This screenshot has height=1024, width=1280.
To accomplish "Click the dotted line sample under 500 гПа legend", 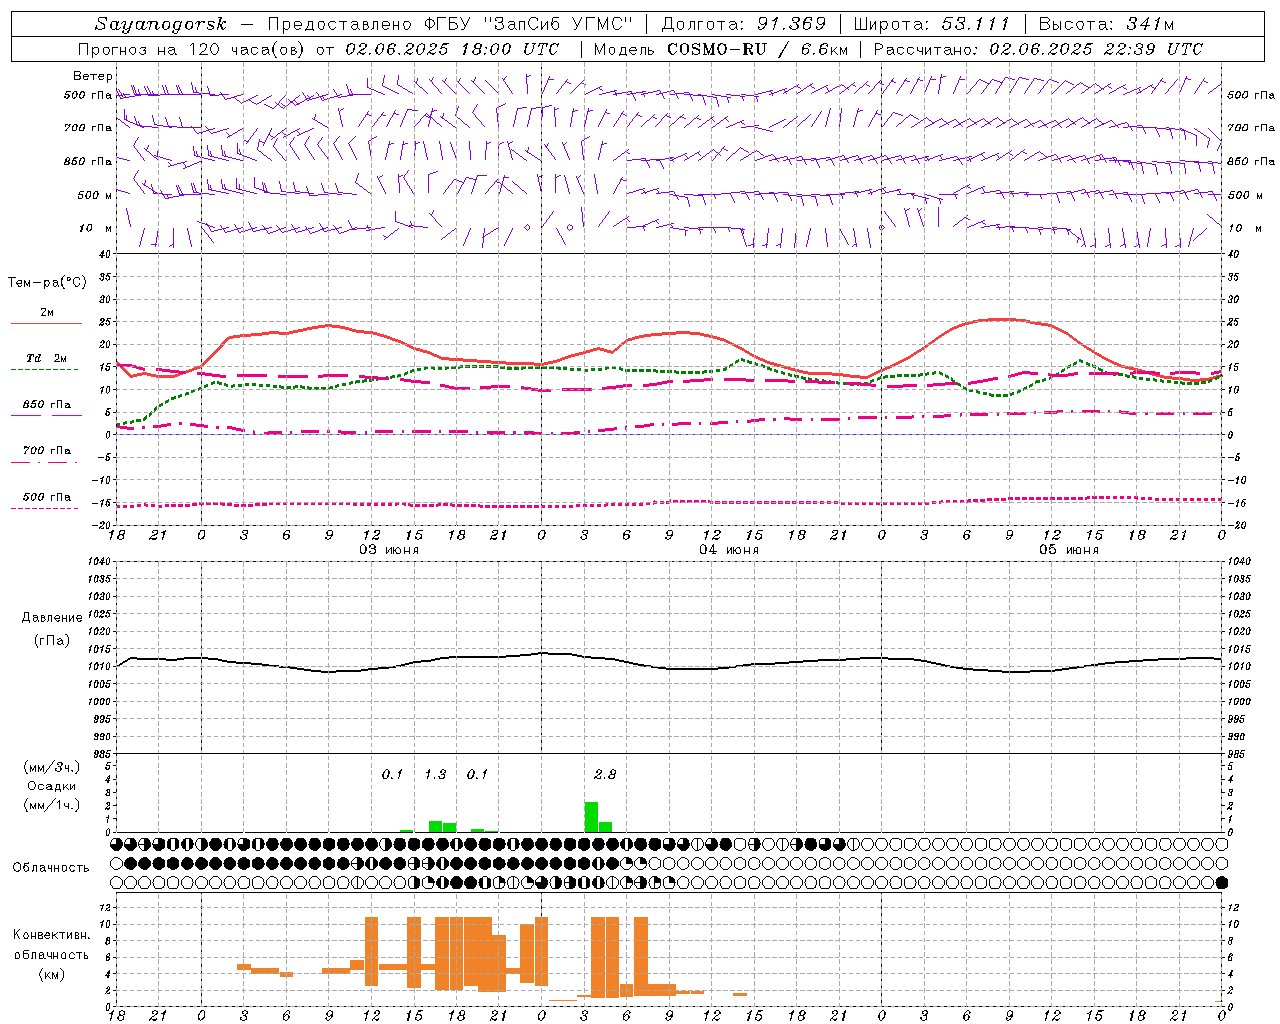I will [44, 509].
